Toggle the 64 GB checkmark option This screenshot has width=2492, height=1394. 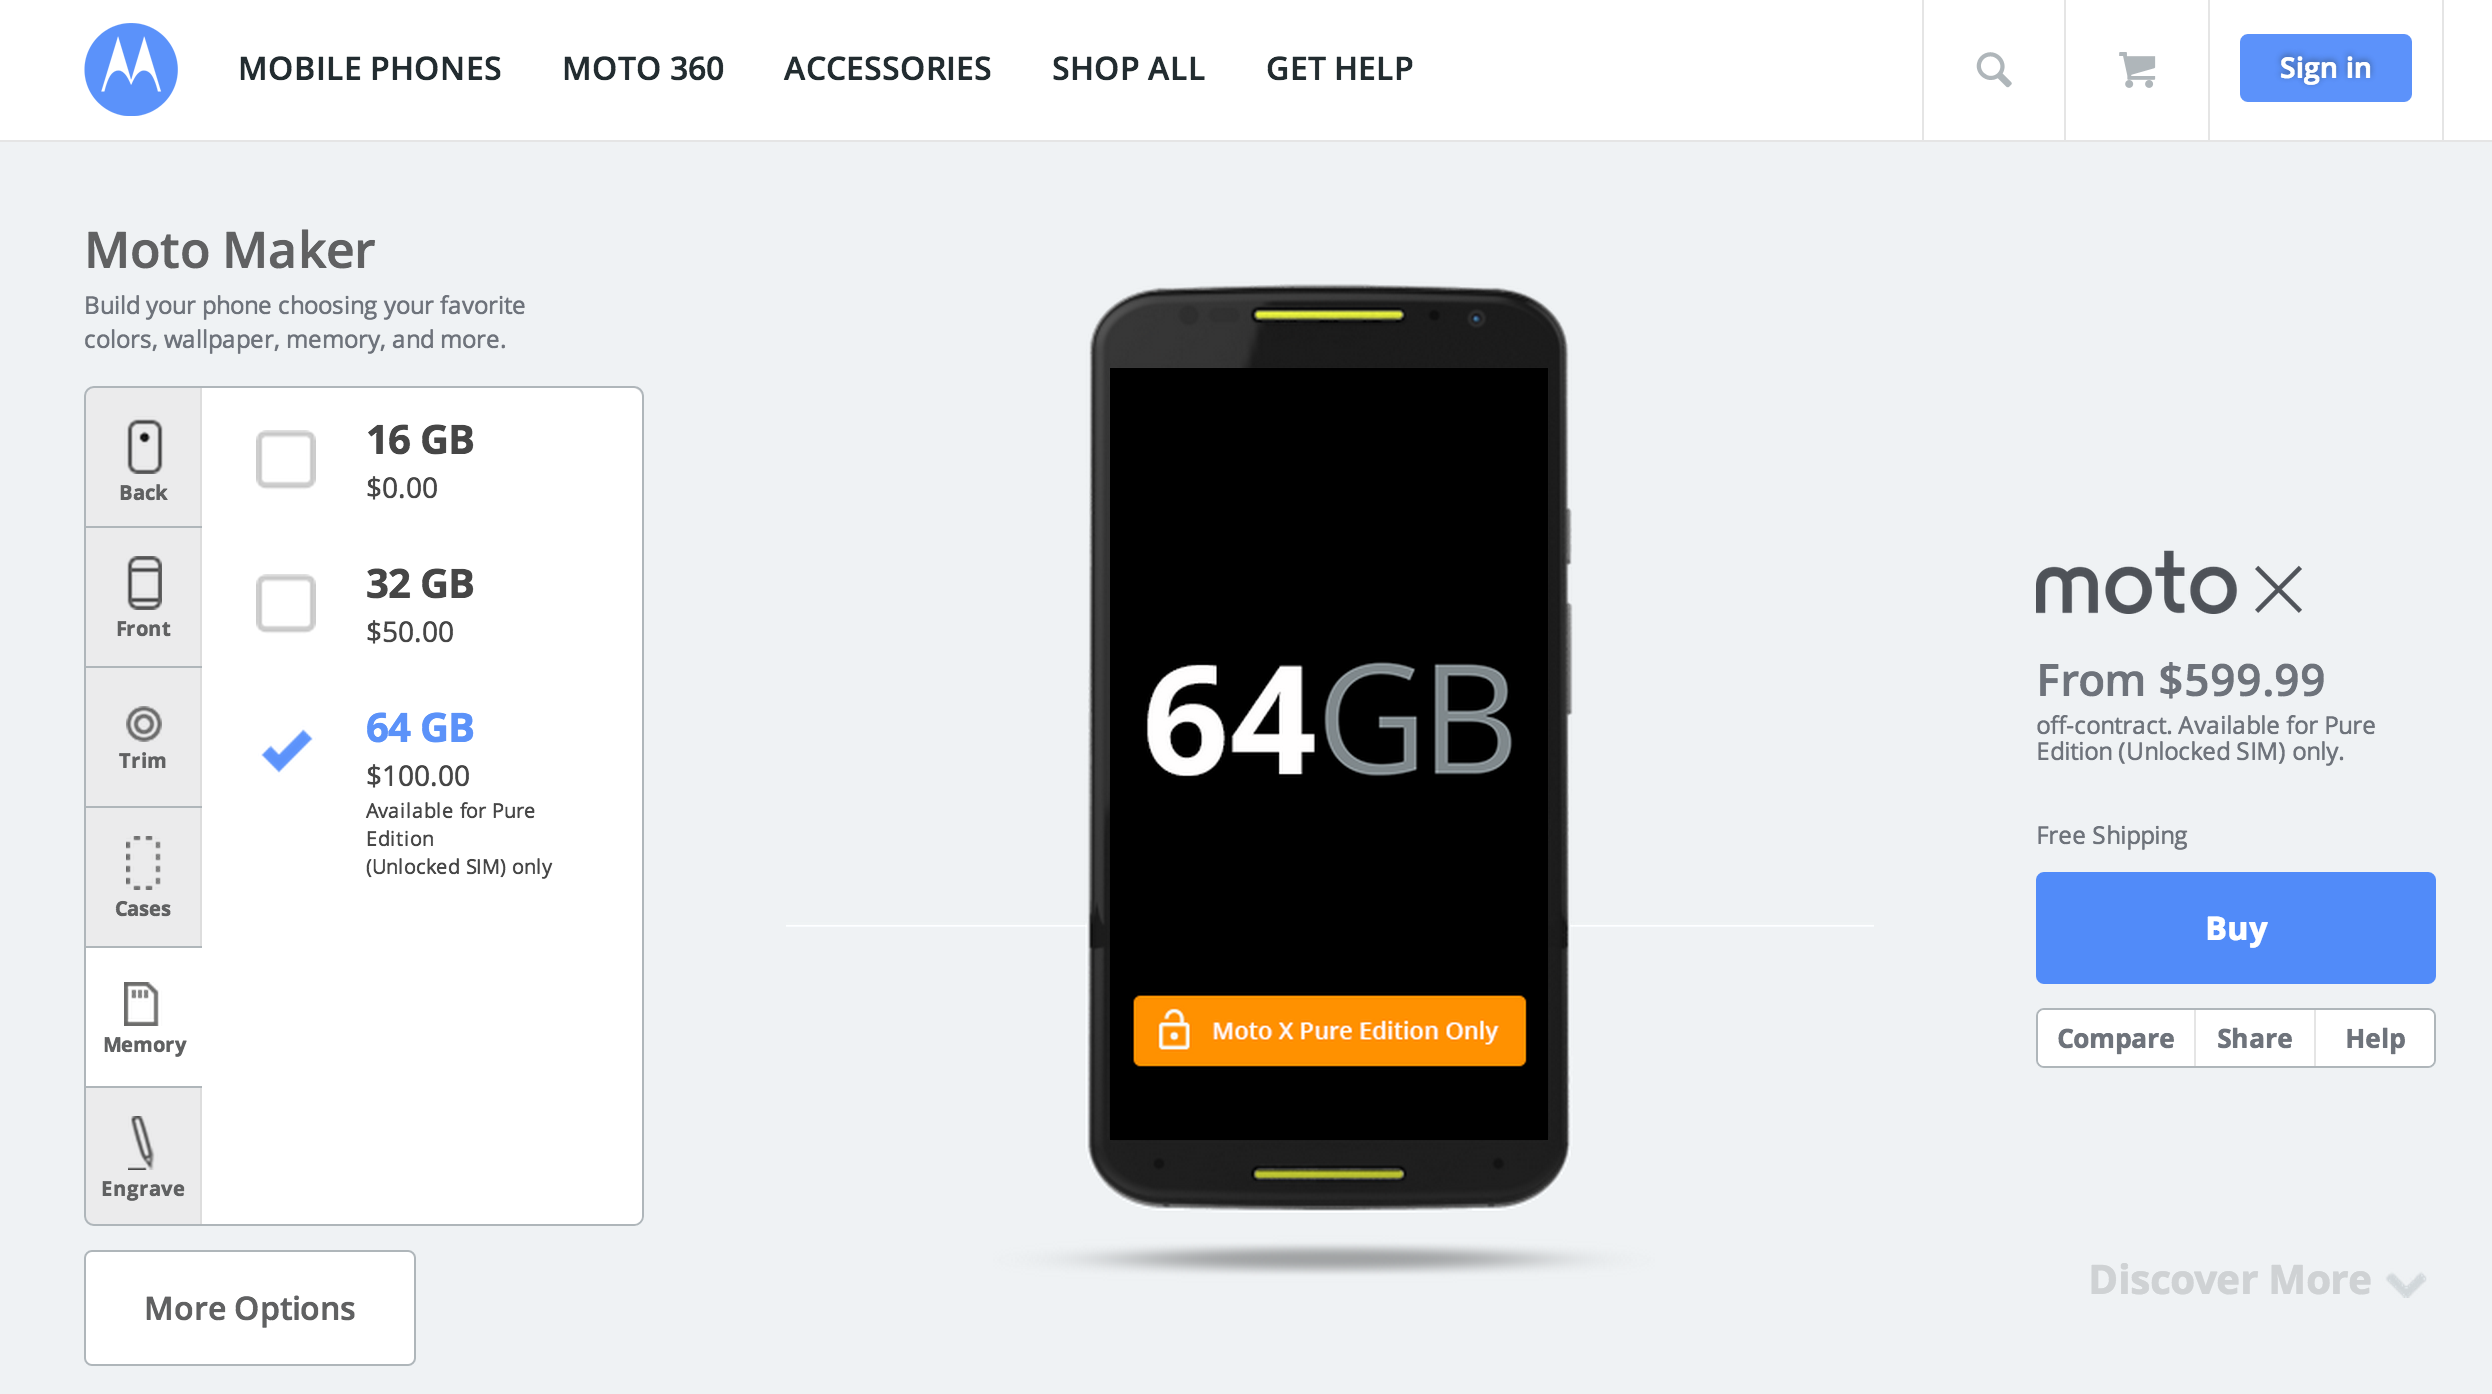click(x=287, y=749)
